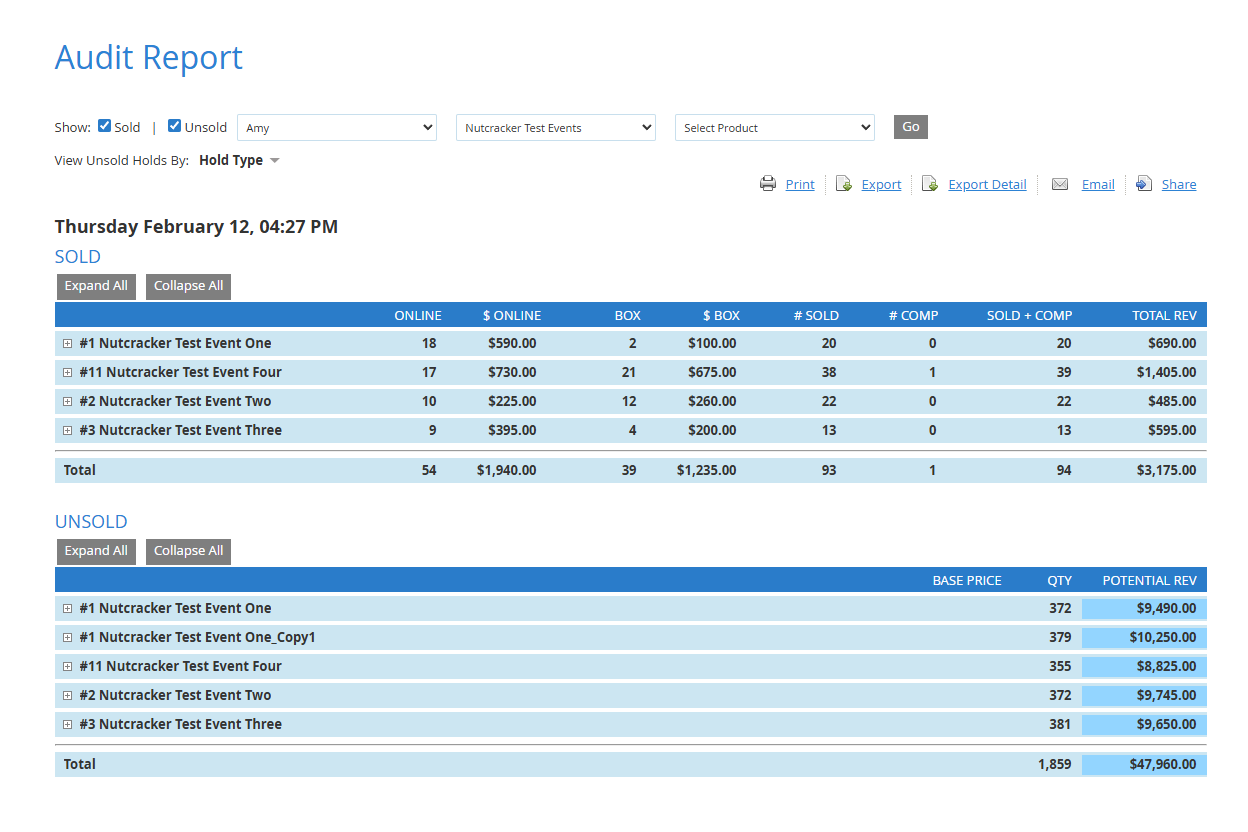Open the Nutcracker Test Events dropdown
The width and height of the screenshot is (1248, 832).
(555, 128)
